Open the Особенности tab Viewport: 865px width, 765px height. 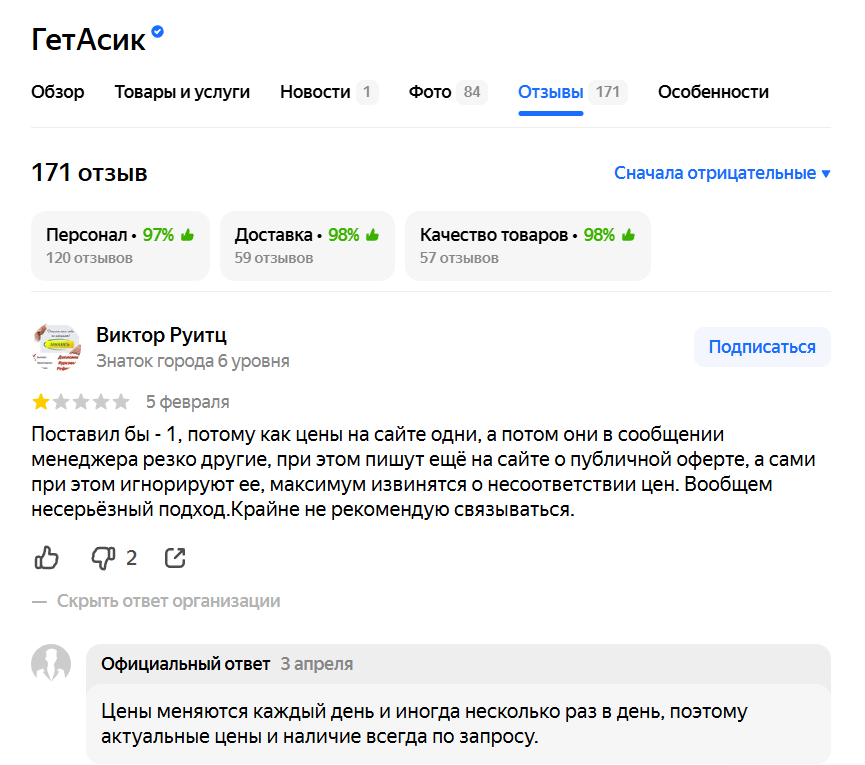coord(713,92)
